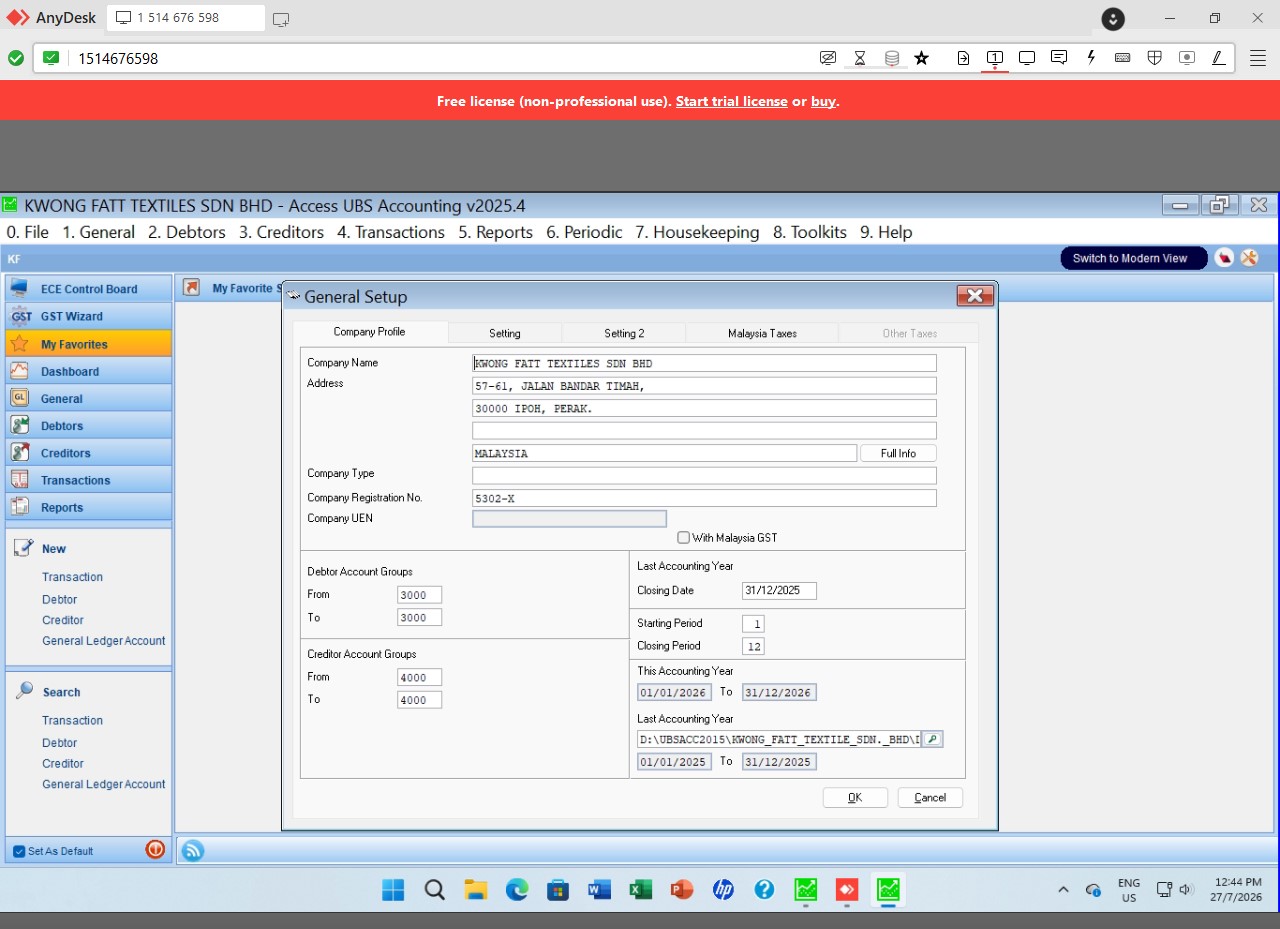The width and height of the screenshot is (1280, 929).
Task: Open the 3. Creditors menu
Action: (x=282, y=232)
